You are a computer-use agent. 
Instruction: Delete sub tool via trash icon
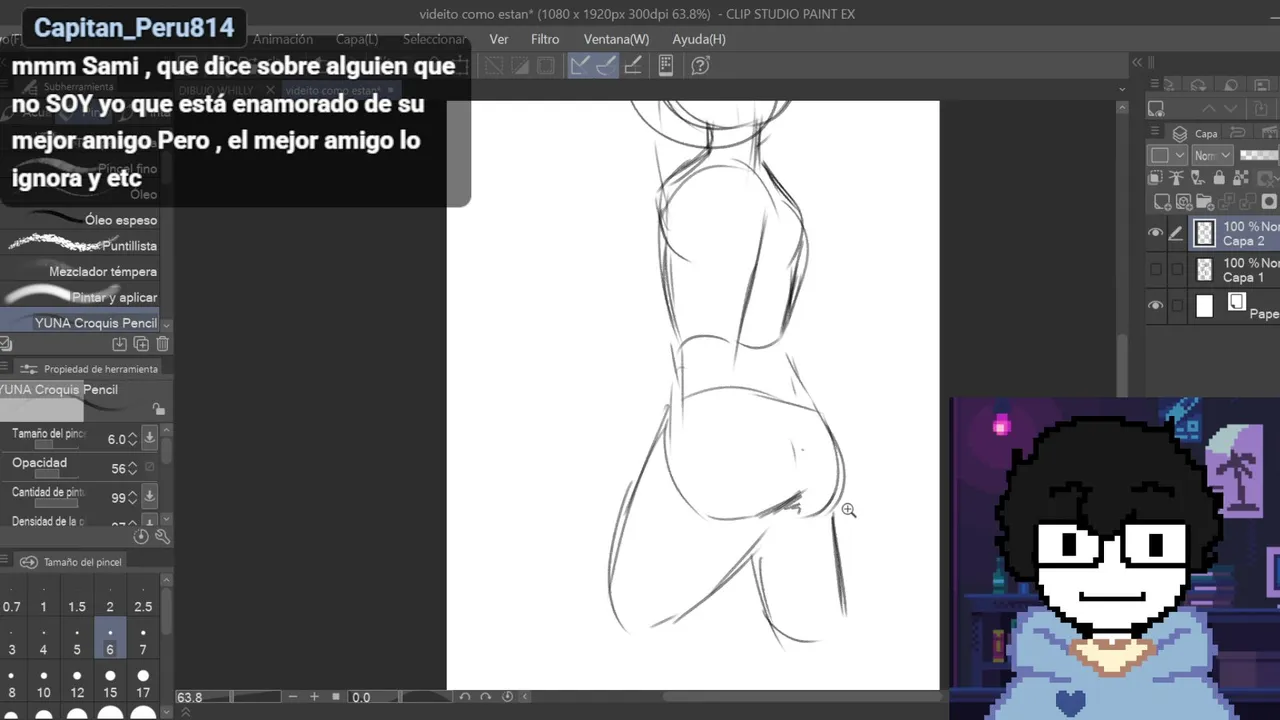pos(162,344)
